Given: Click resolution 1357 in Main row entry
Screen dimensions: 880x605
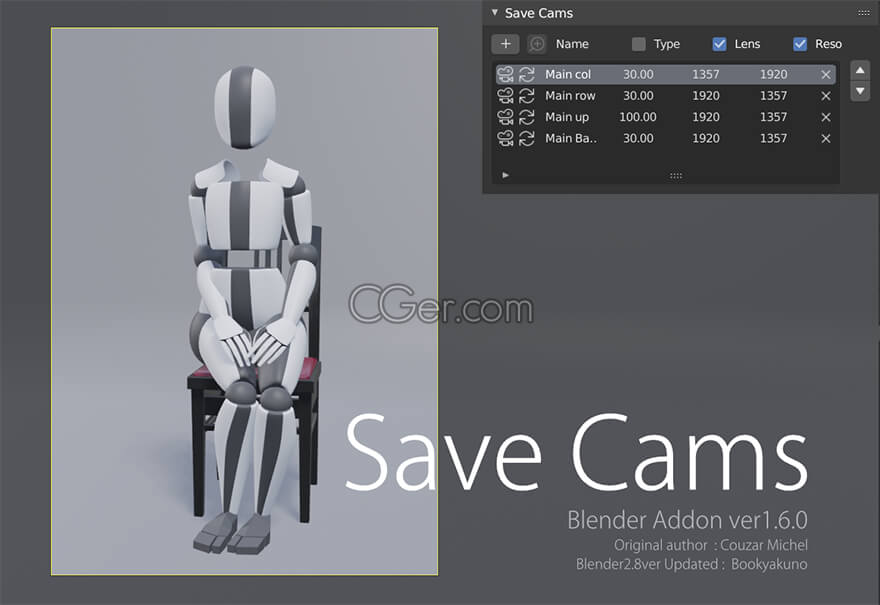Looking at the screenshot, I should 773,95.
